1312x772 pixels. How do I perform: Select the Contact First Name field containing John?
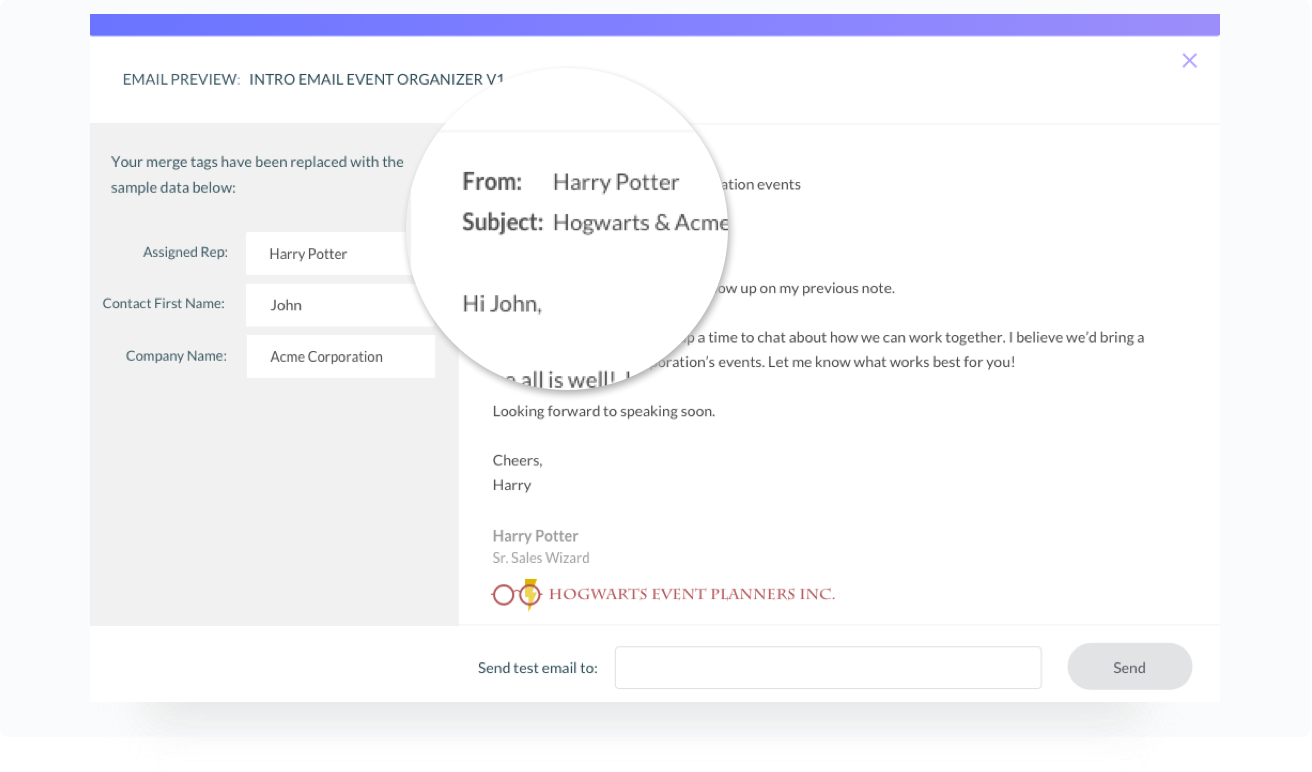pos(330,305)
